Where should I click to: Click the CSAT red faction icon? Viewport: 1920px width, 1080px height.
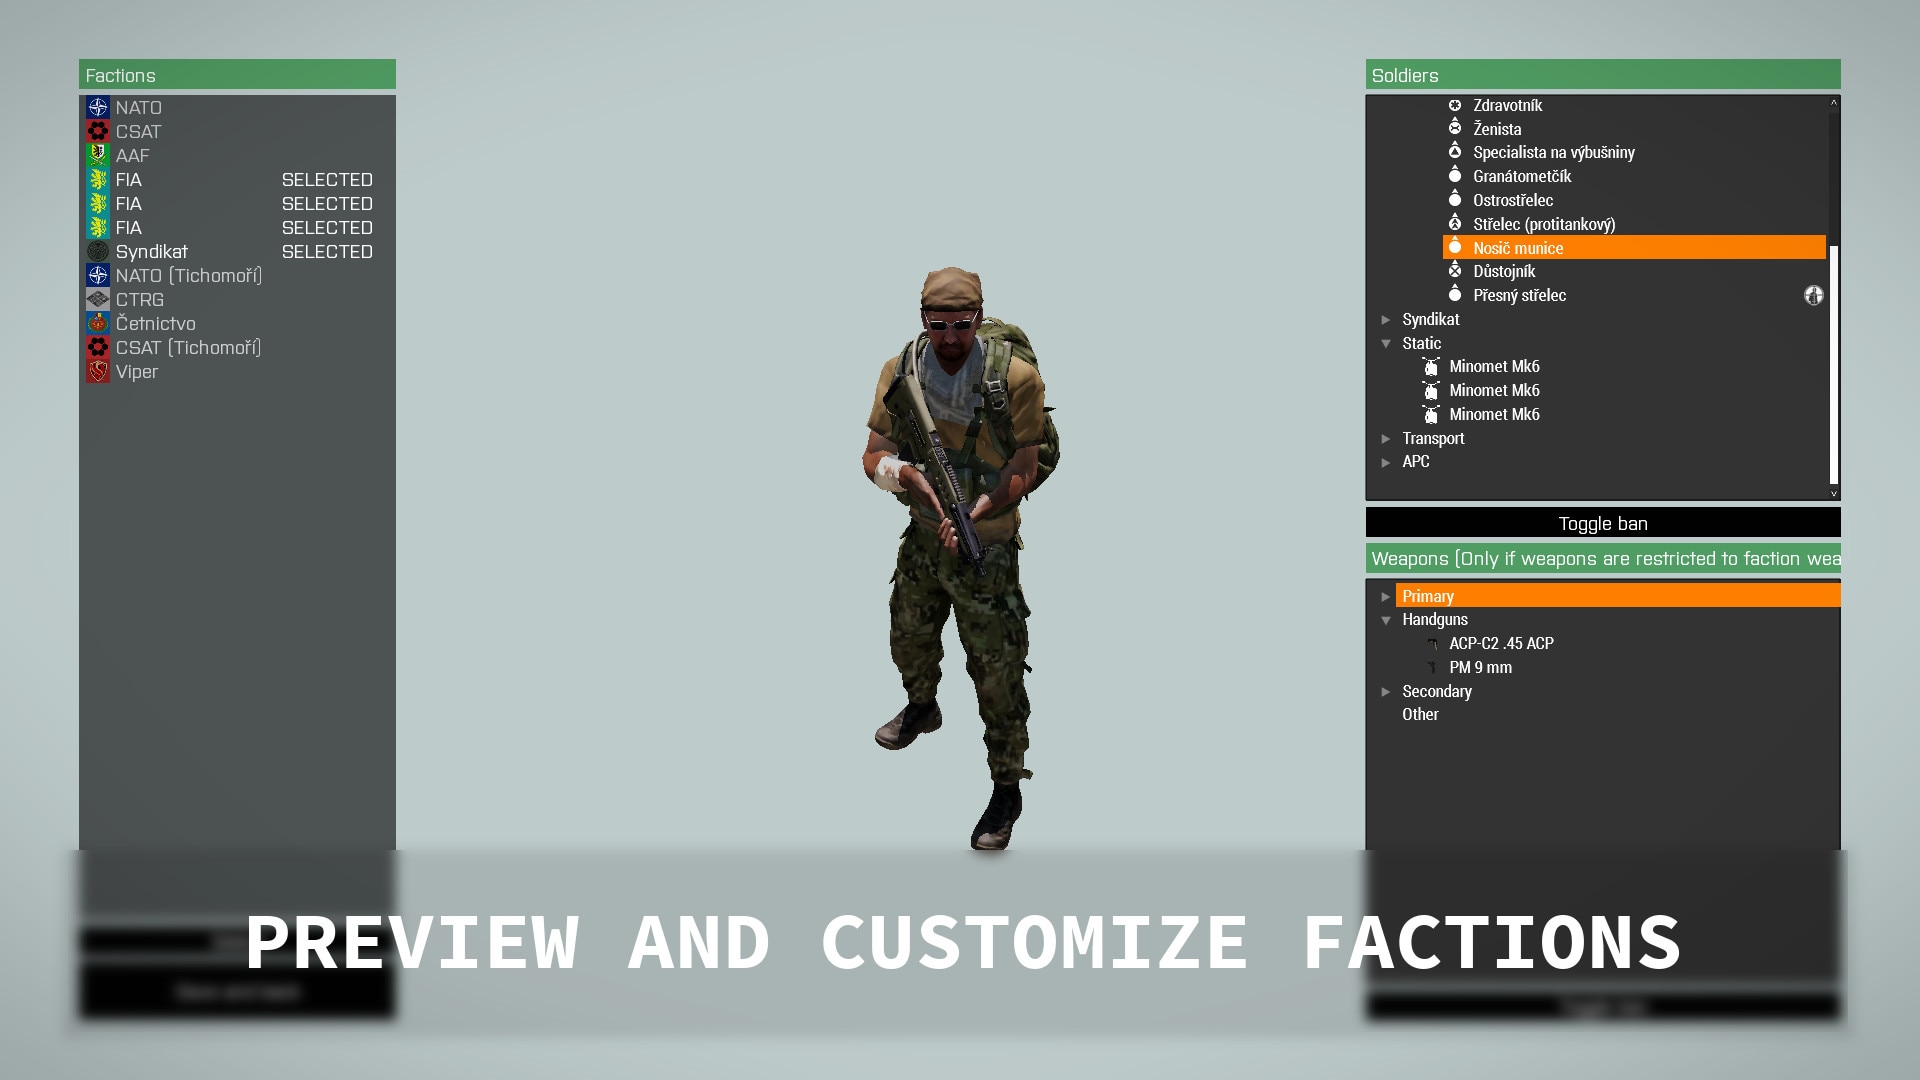pos(98,132)
